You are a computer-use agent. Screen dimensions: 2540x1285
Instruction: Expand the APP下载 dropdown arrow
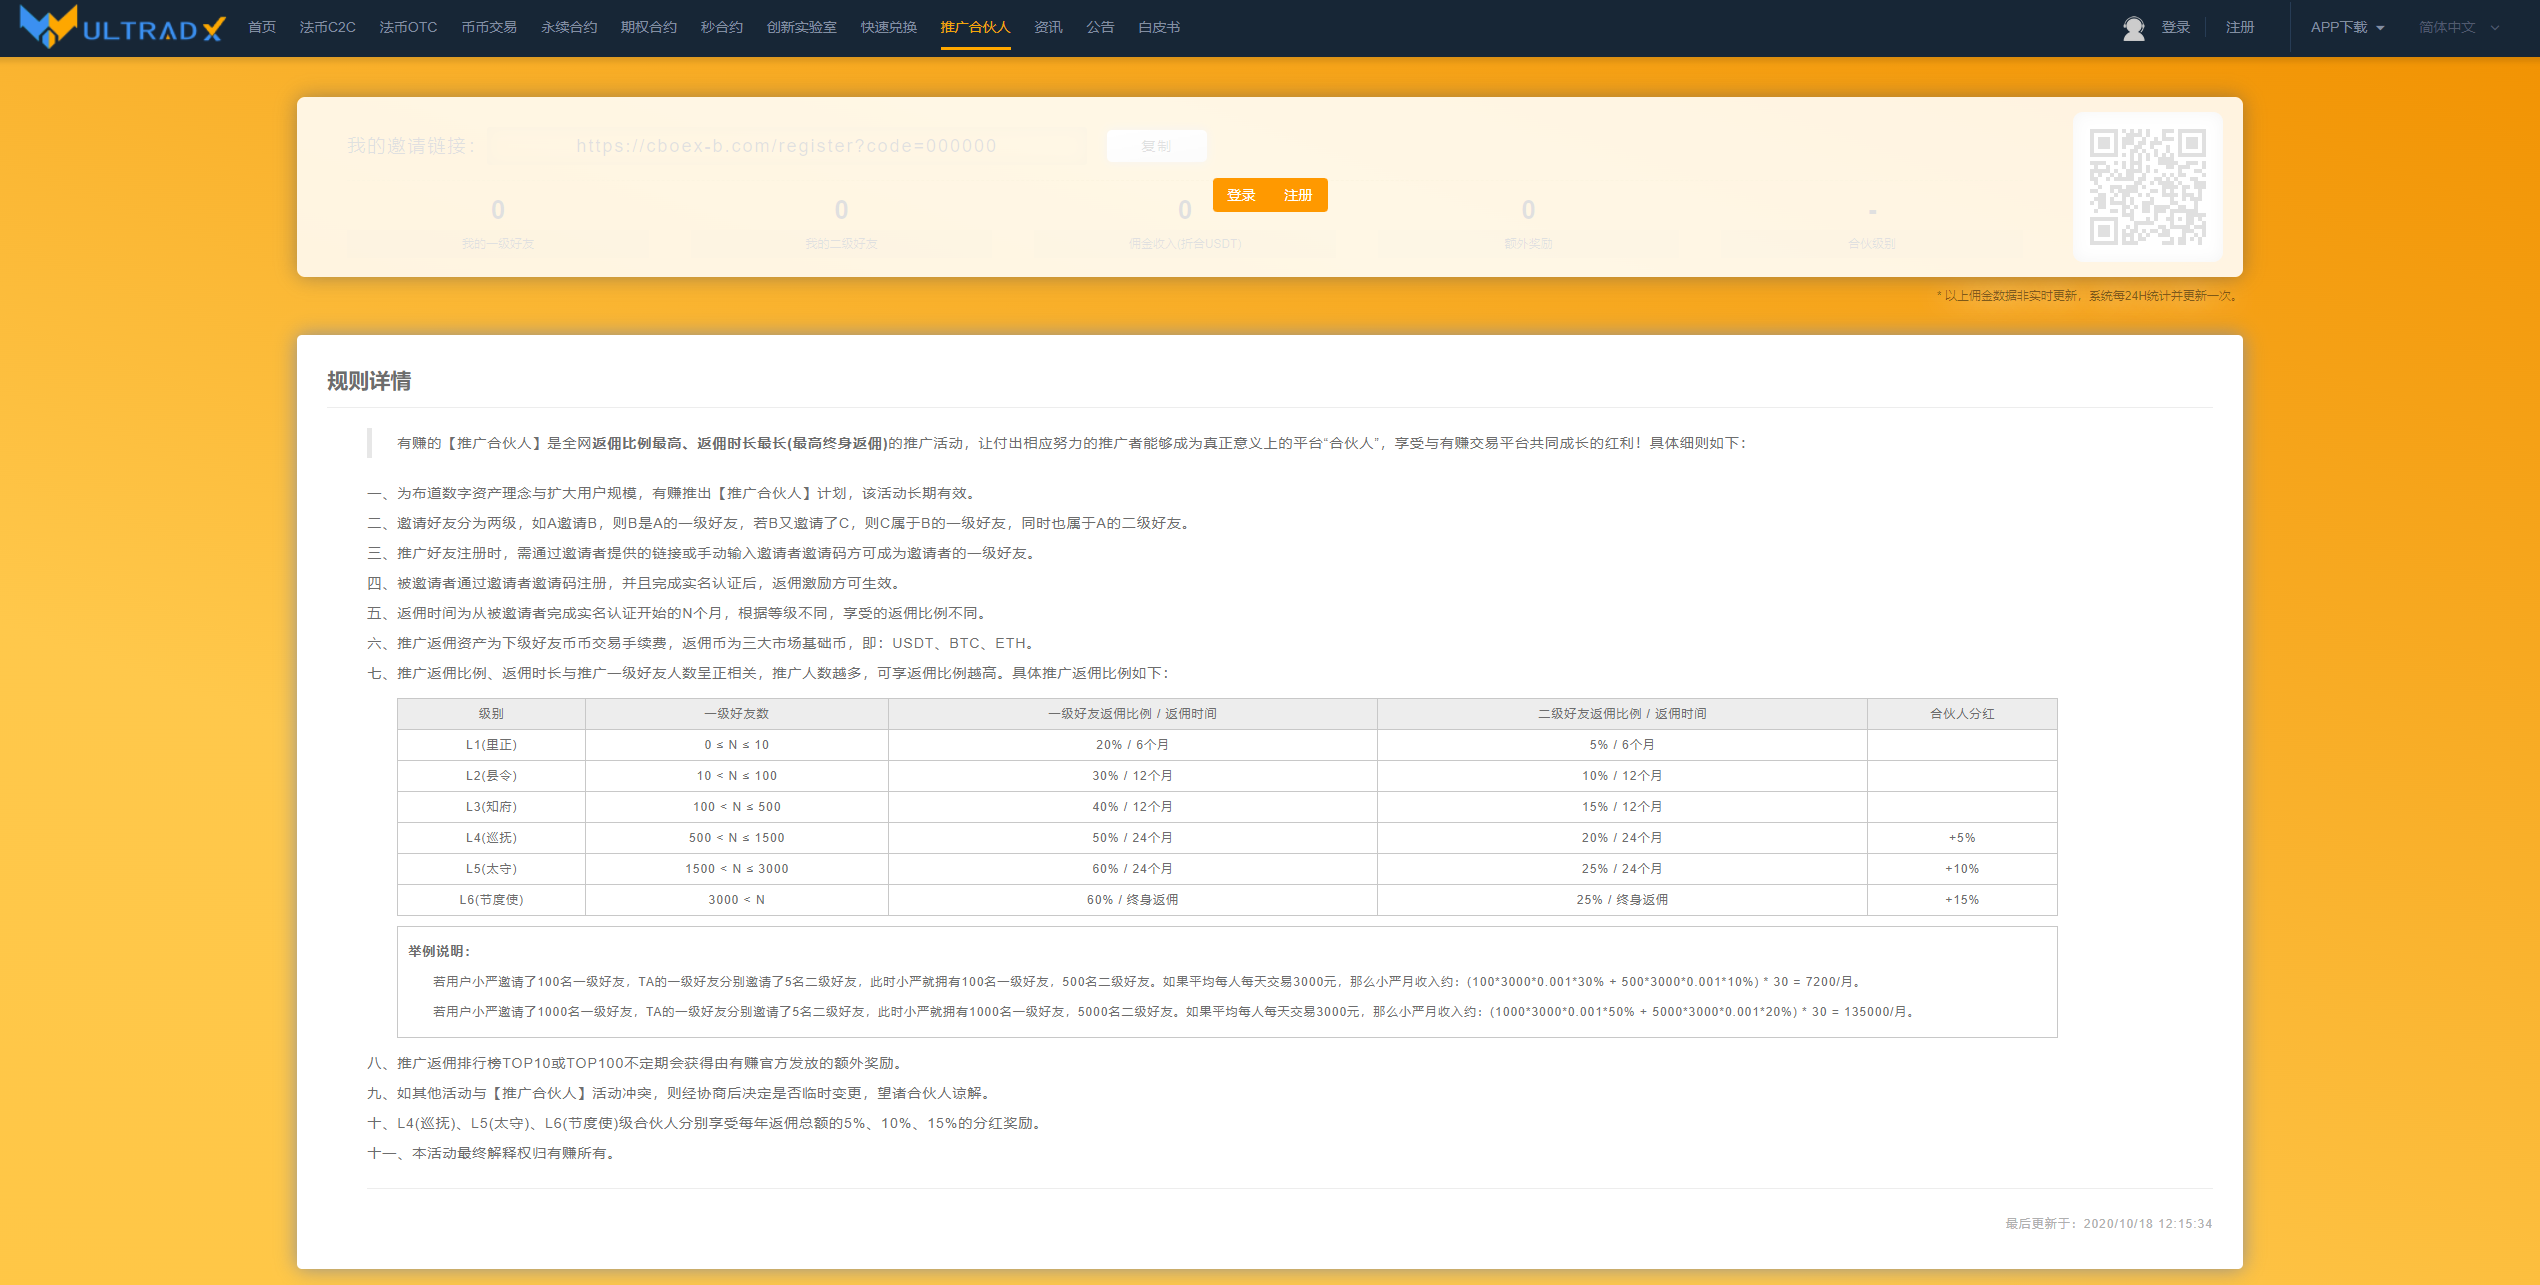click(x=2380, y=28)
